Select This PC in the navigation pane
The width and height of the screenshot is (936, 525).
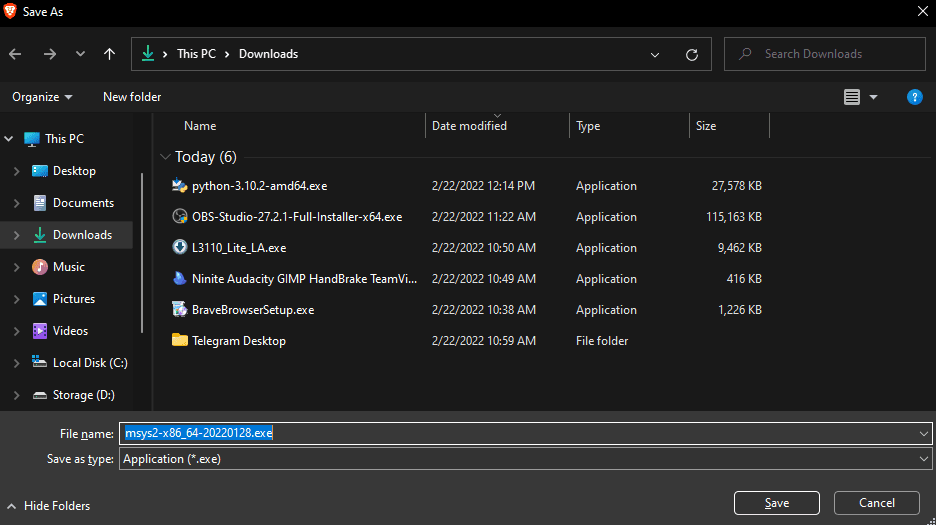pos(64,139)
